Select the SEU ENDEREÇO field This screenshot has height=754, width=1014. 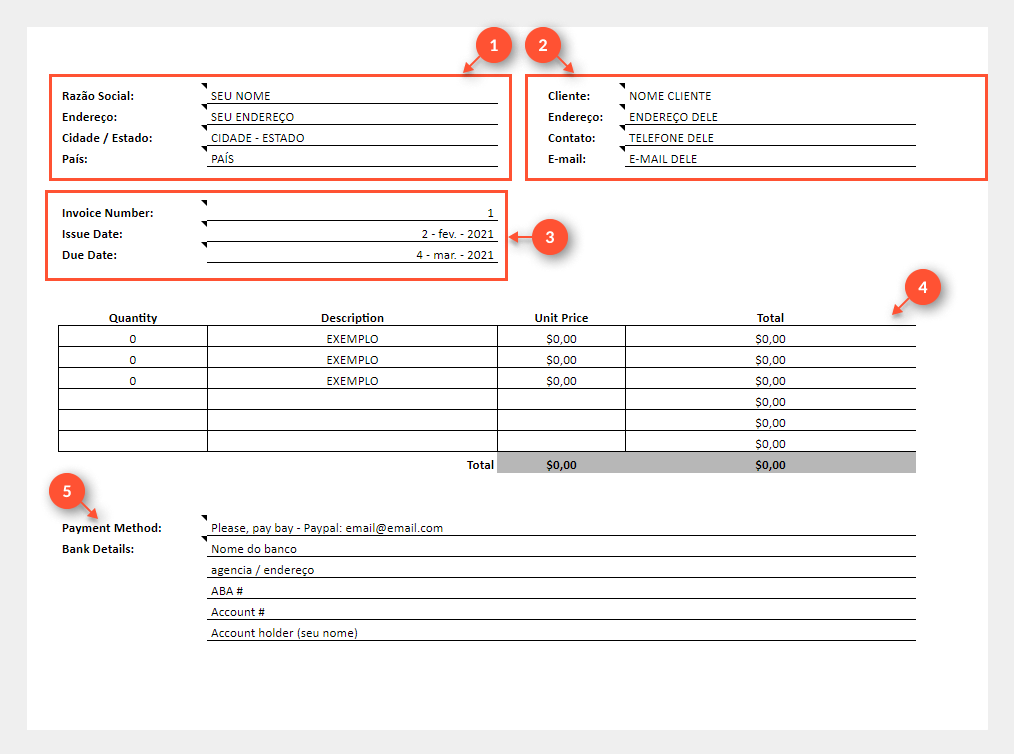(x=351, y=117)
